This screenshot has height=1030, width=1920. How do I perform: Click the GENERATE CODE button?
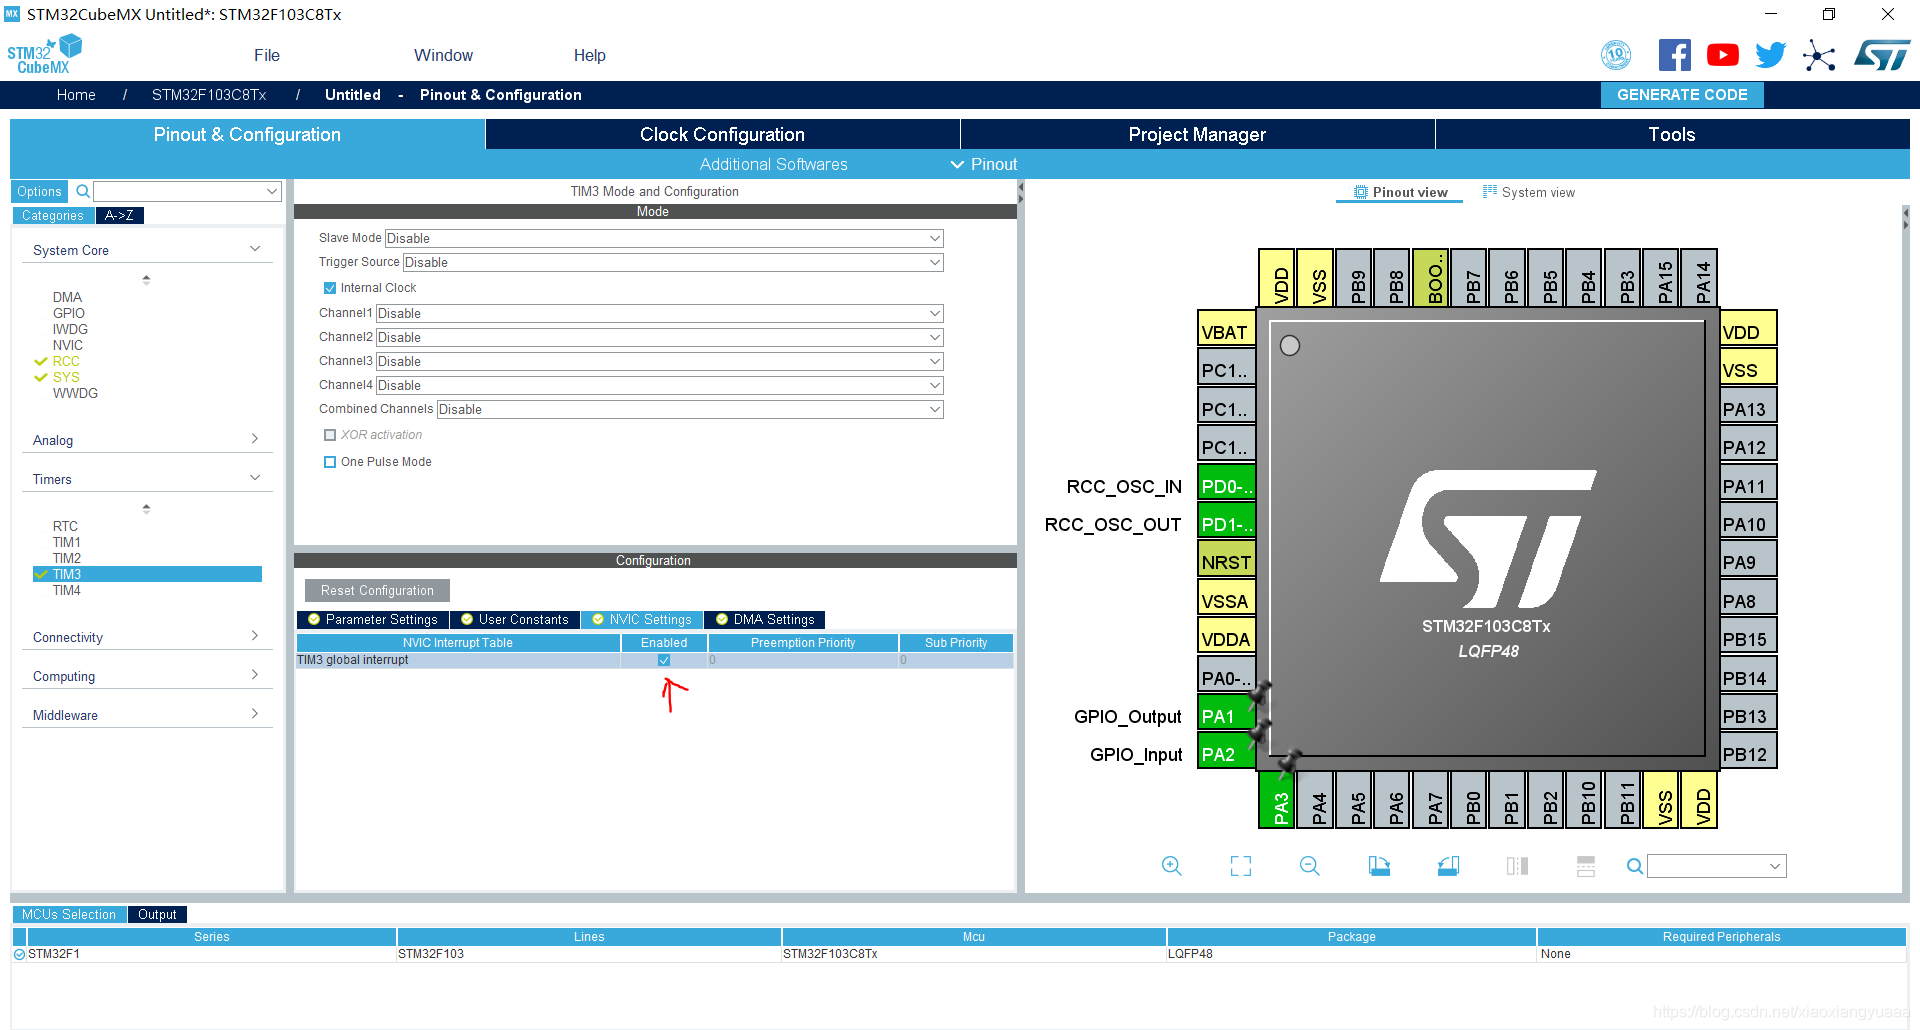[x=1682, y=95]
